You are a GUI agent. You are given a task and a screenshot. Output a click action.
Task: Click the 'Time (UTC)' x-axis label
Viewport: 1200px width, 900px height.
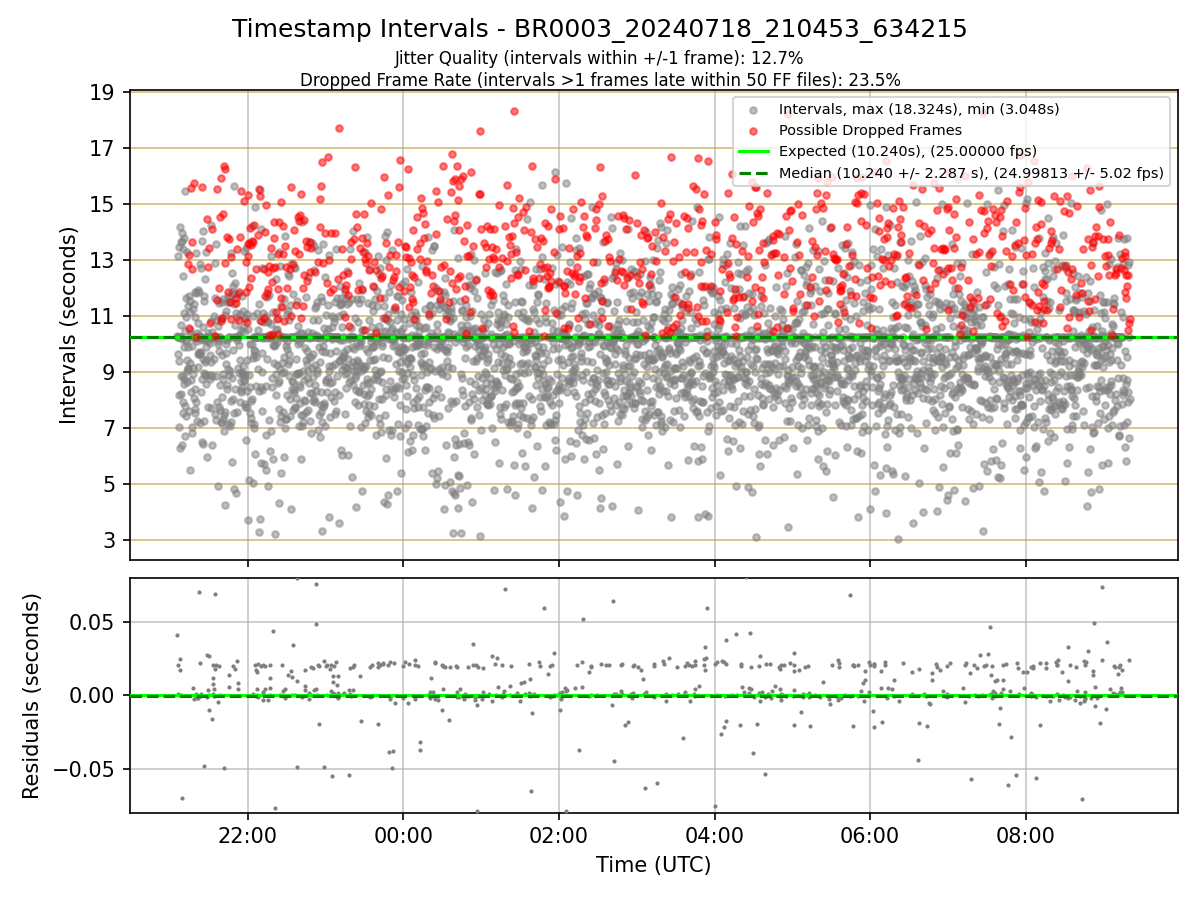click(x=653, y=865)
